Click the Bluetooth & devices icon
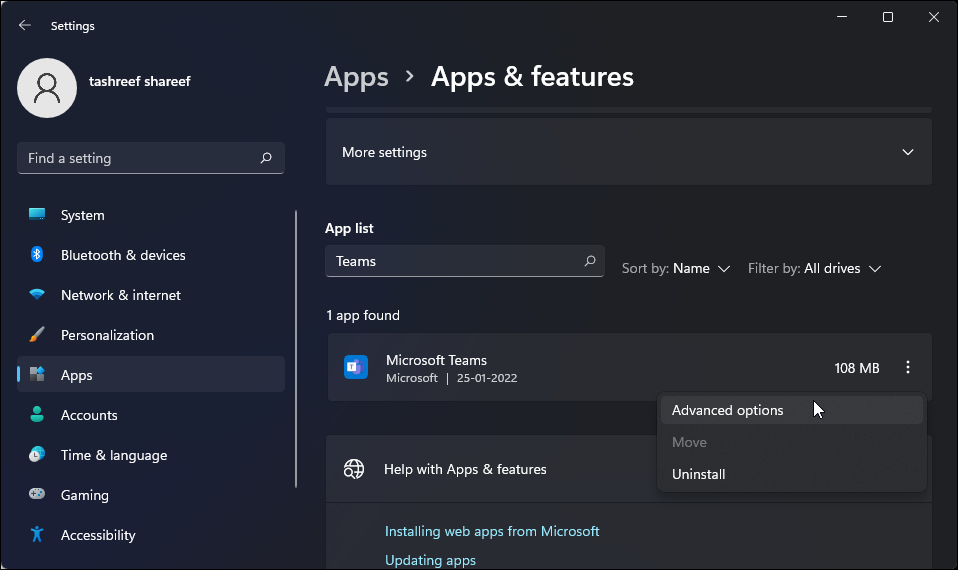The width and height of the screenshot is (958, 570). click(x=37, y=255)
